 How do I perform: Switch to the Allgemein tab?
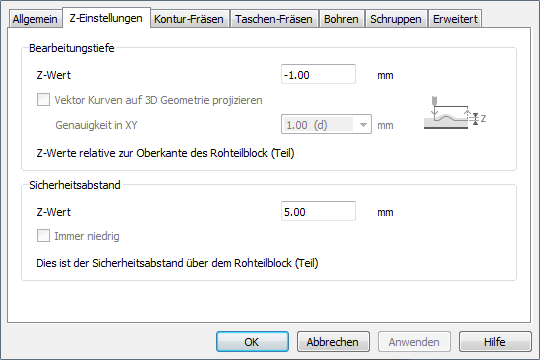(x=35, y=19)
